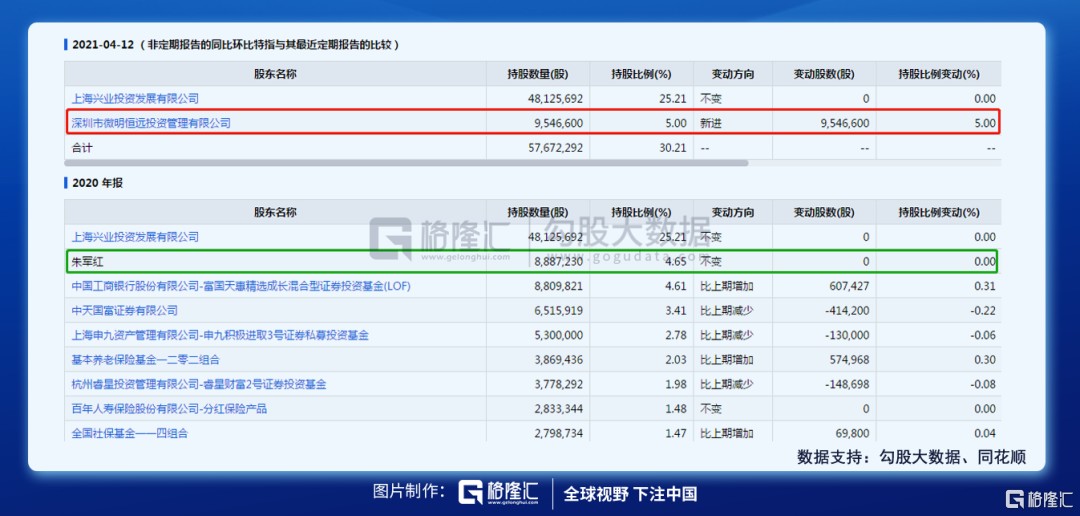1080x516 pixels.
Task: Open 中天国富证券有限公司 shareholder link
Action: 125,311
